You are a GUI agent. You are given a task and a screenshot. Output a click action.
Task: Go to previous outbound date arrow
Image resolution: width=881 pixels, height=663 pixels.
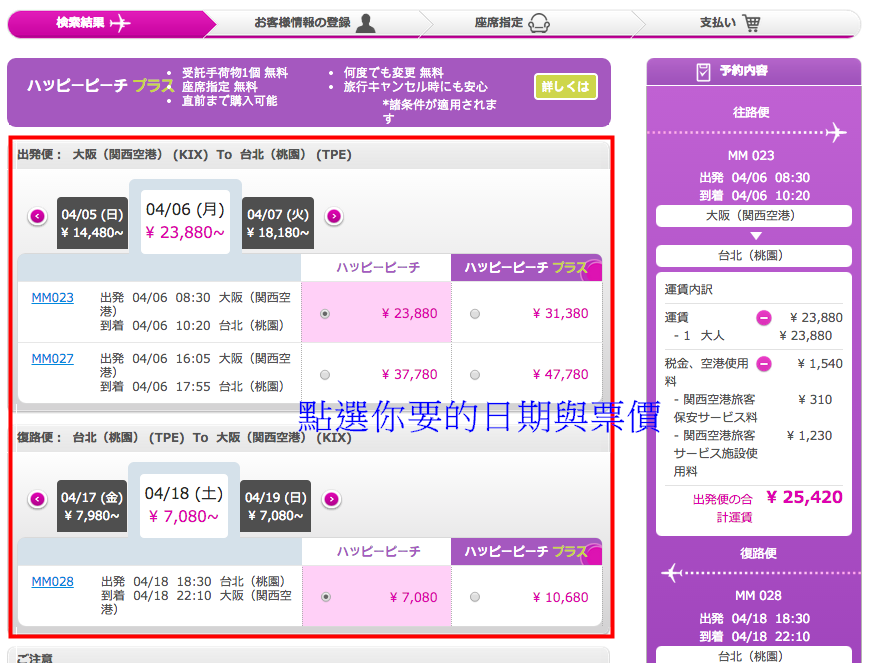pos(38,216)
